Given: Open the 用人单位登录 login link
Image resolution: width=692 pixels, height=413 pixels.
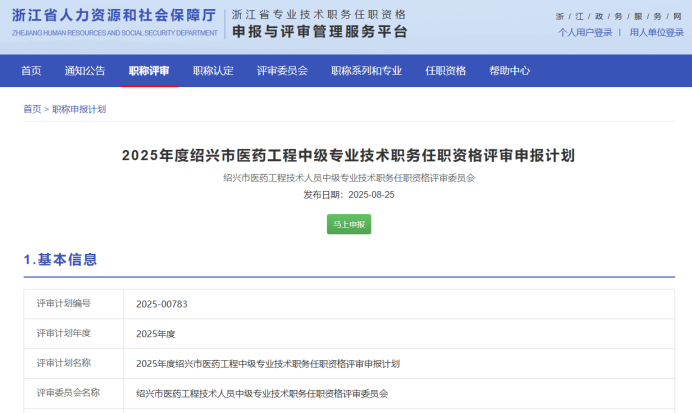Looking at the screenshot, I should 657,33.
